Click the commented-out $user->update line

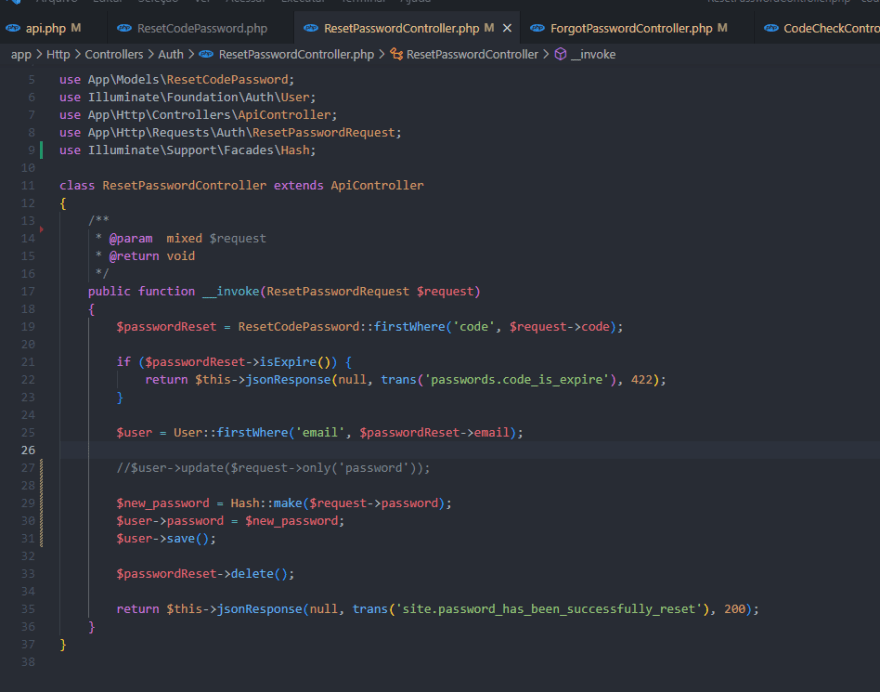(273, 468)
